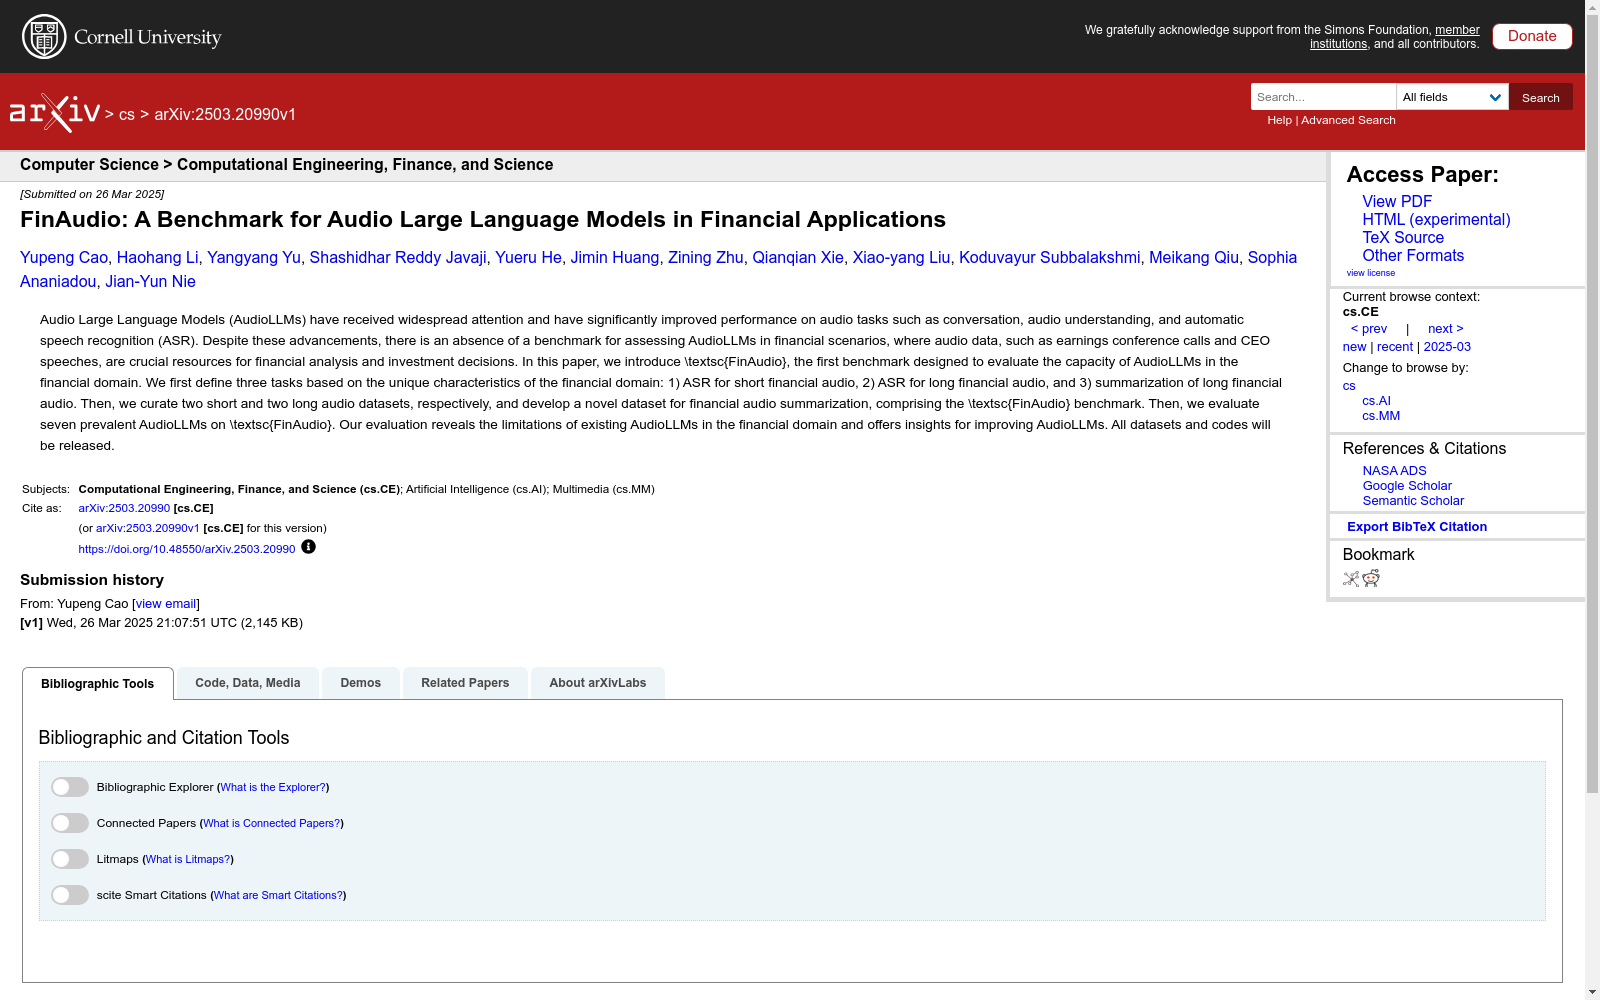This screenshot has width=1600, height=1000.
Task: Click arXiv:2503.20990 cite link
Action: coord(124,508)
